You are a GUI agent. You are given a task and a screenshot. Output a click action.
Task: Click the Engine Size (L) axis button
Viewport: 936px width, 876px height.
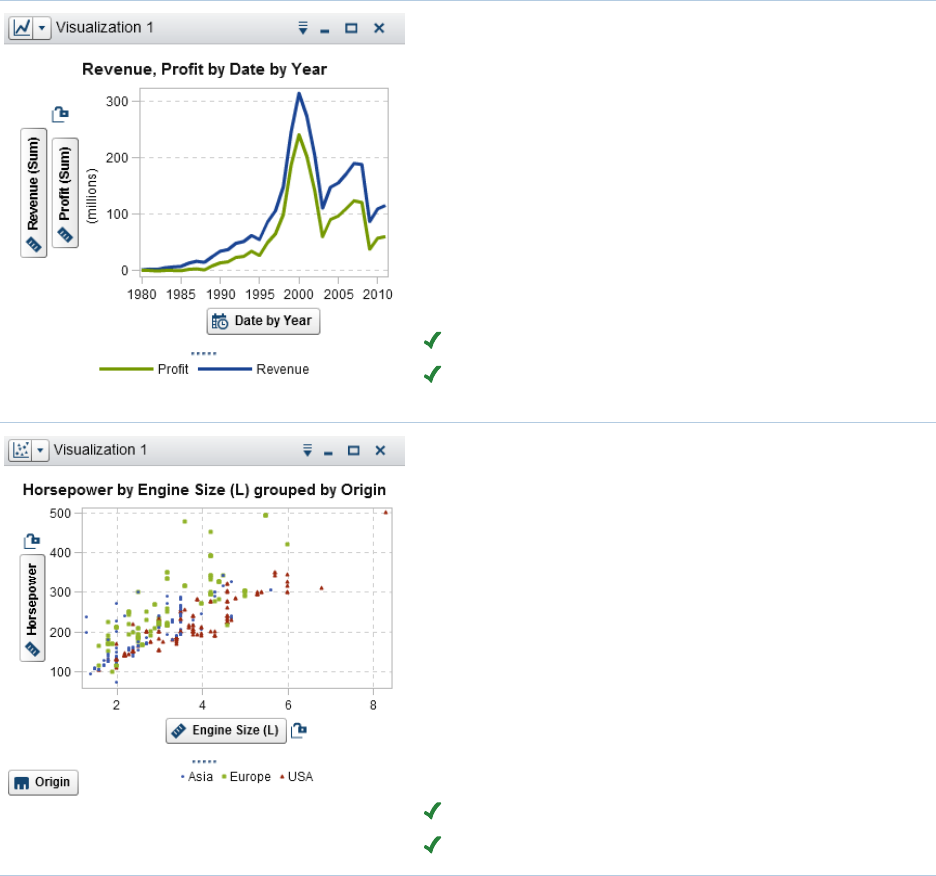(226, 731)
